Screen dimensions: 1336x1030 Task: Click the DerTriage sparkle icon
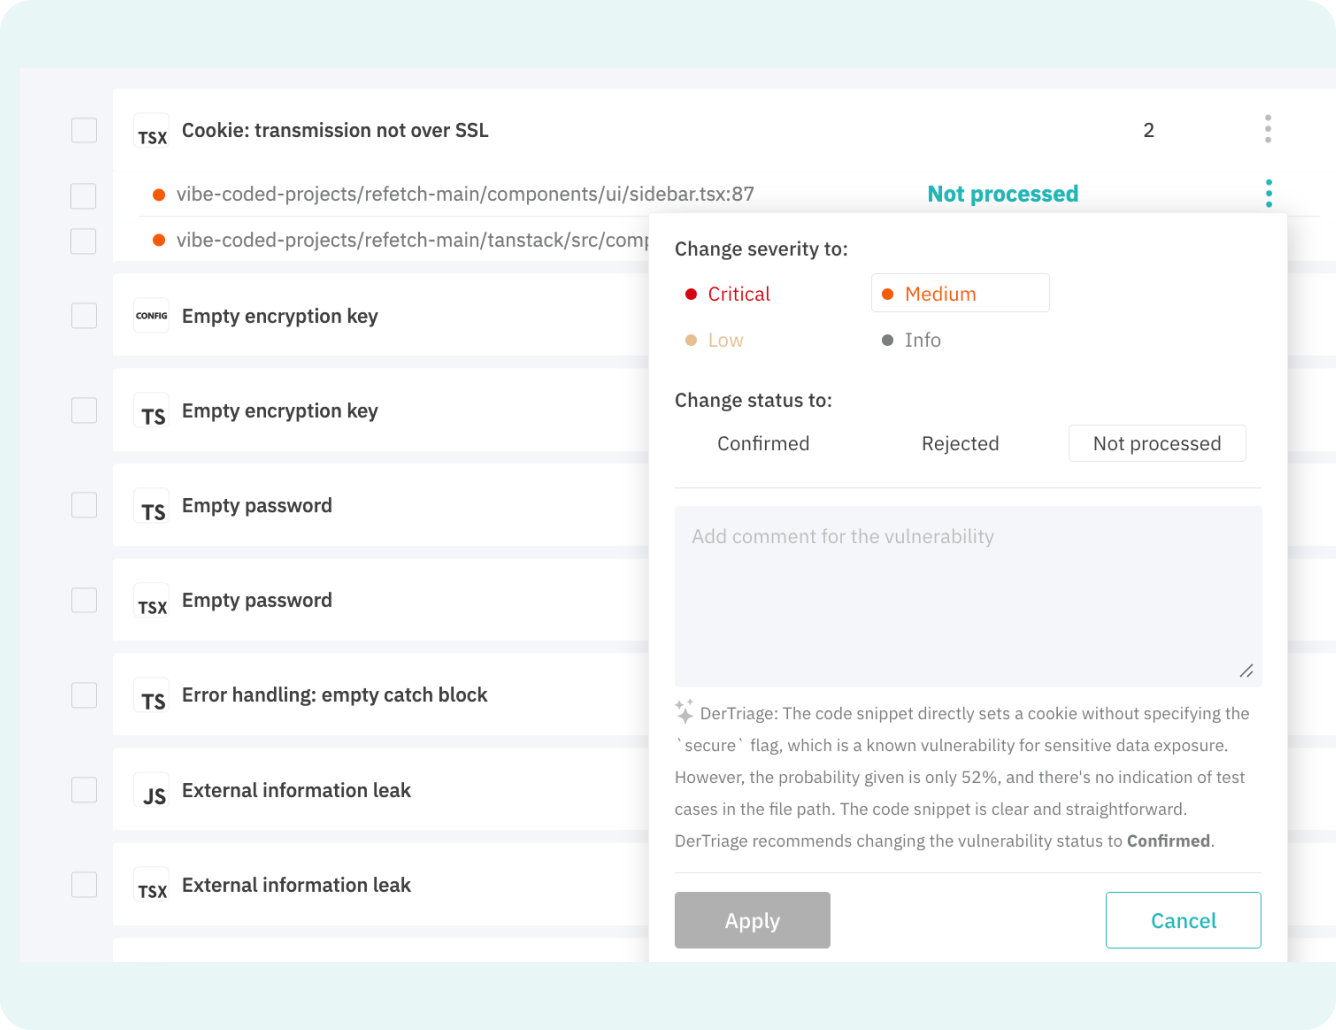[684, 712]
